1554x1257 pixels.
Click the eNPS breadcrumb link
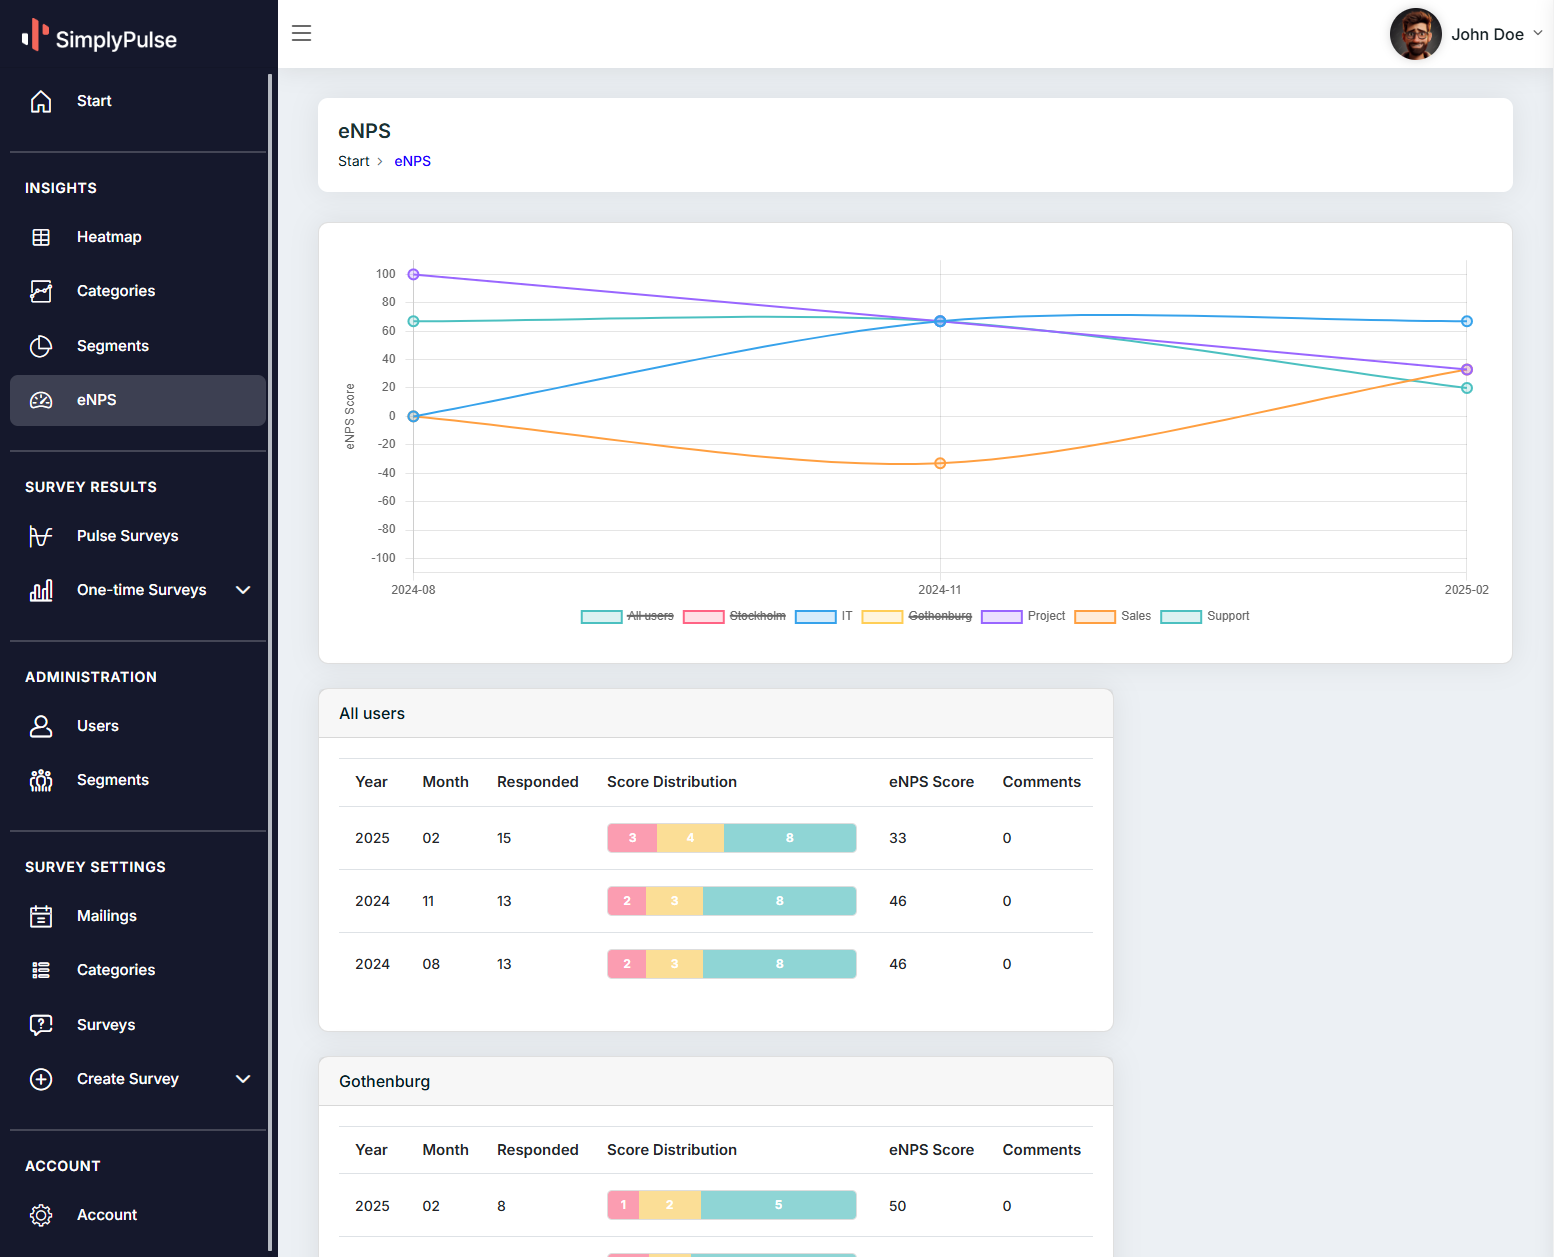point(412,161)
